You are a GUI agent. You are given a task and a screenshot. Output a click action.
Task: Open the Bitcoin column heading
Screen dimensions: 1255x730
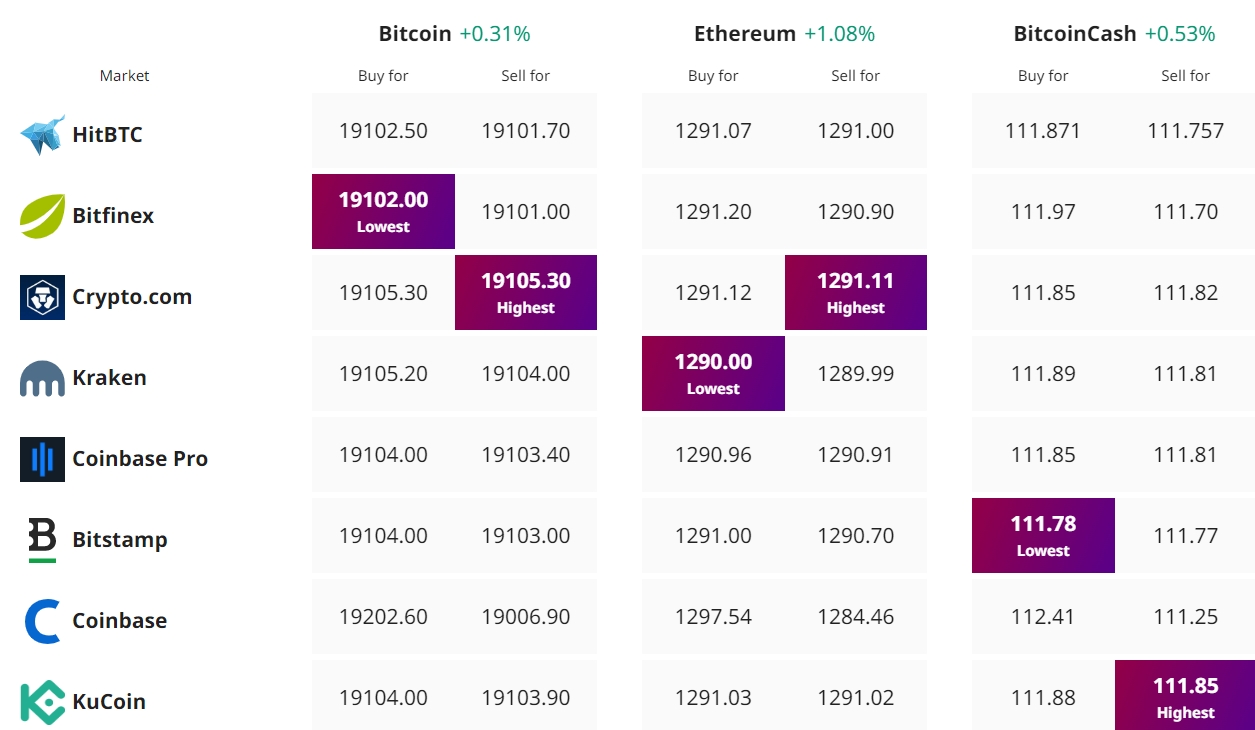(415, 34)
